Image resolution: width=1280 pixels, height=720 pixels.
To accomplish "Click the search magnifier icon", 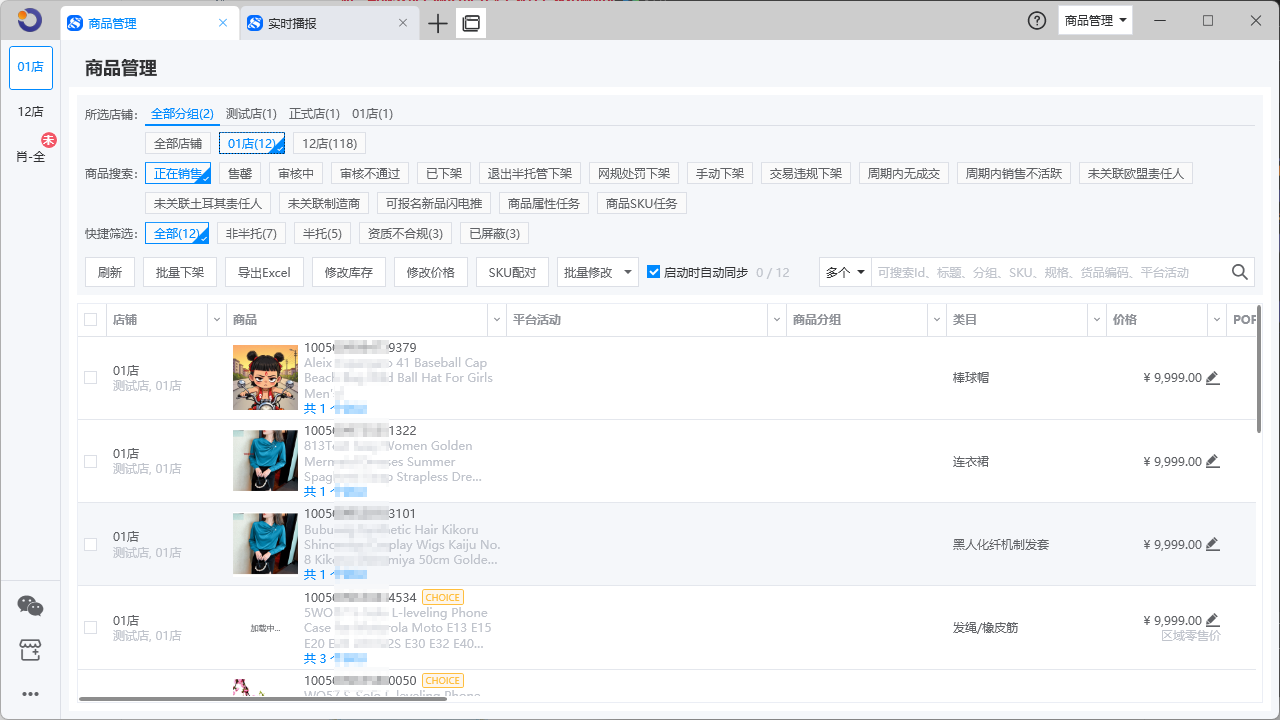I will click(x=1240, y=272).
